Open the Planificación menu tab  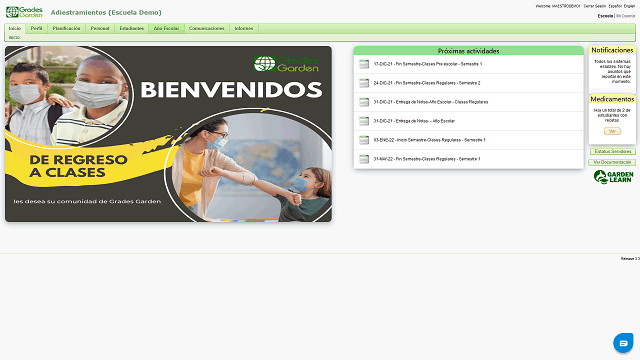(67, 28)
